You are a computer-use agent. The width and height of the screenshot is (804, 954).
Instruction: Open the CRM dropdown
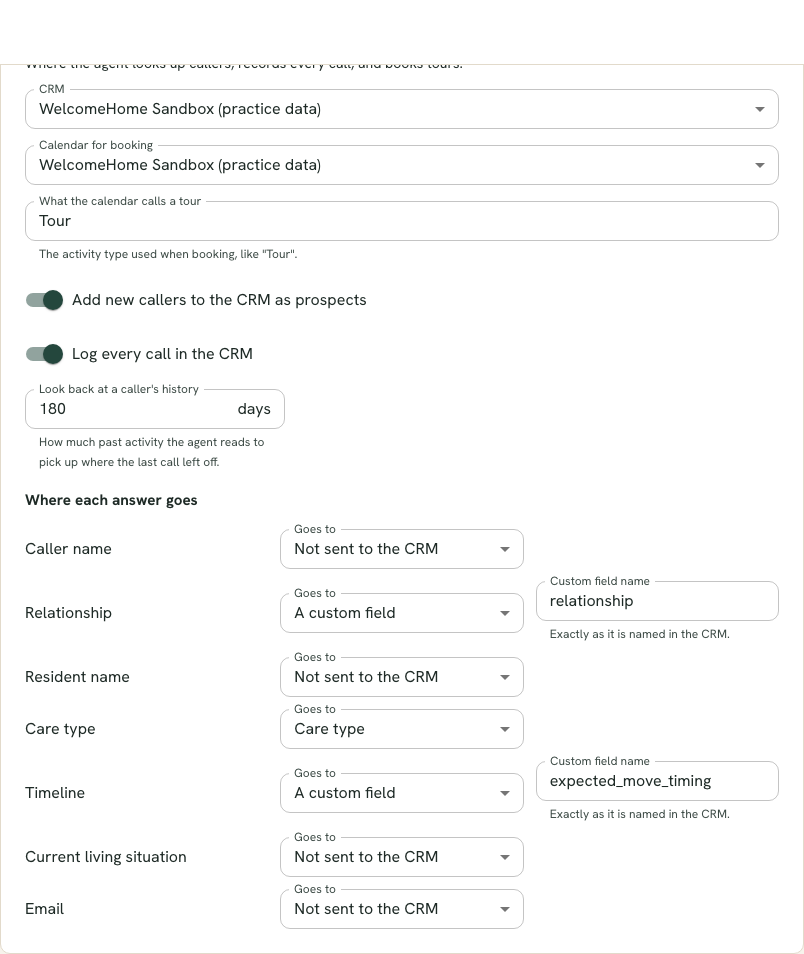coord(402,109)
